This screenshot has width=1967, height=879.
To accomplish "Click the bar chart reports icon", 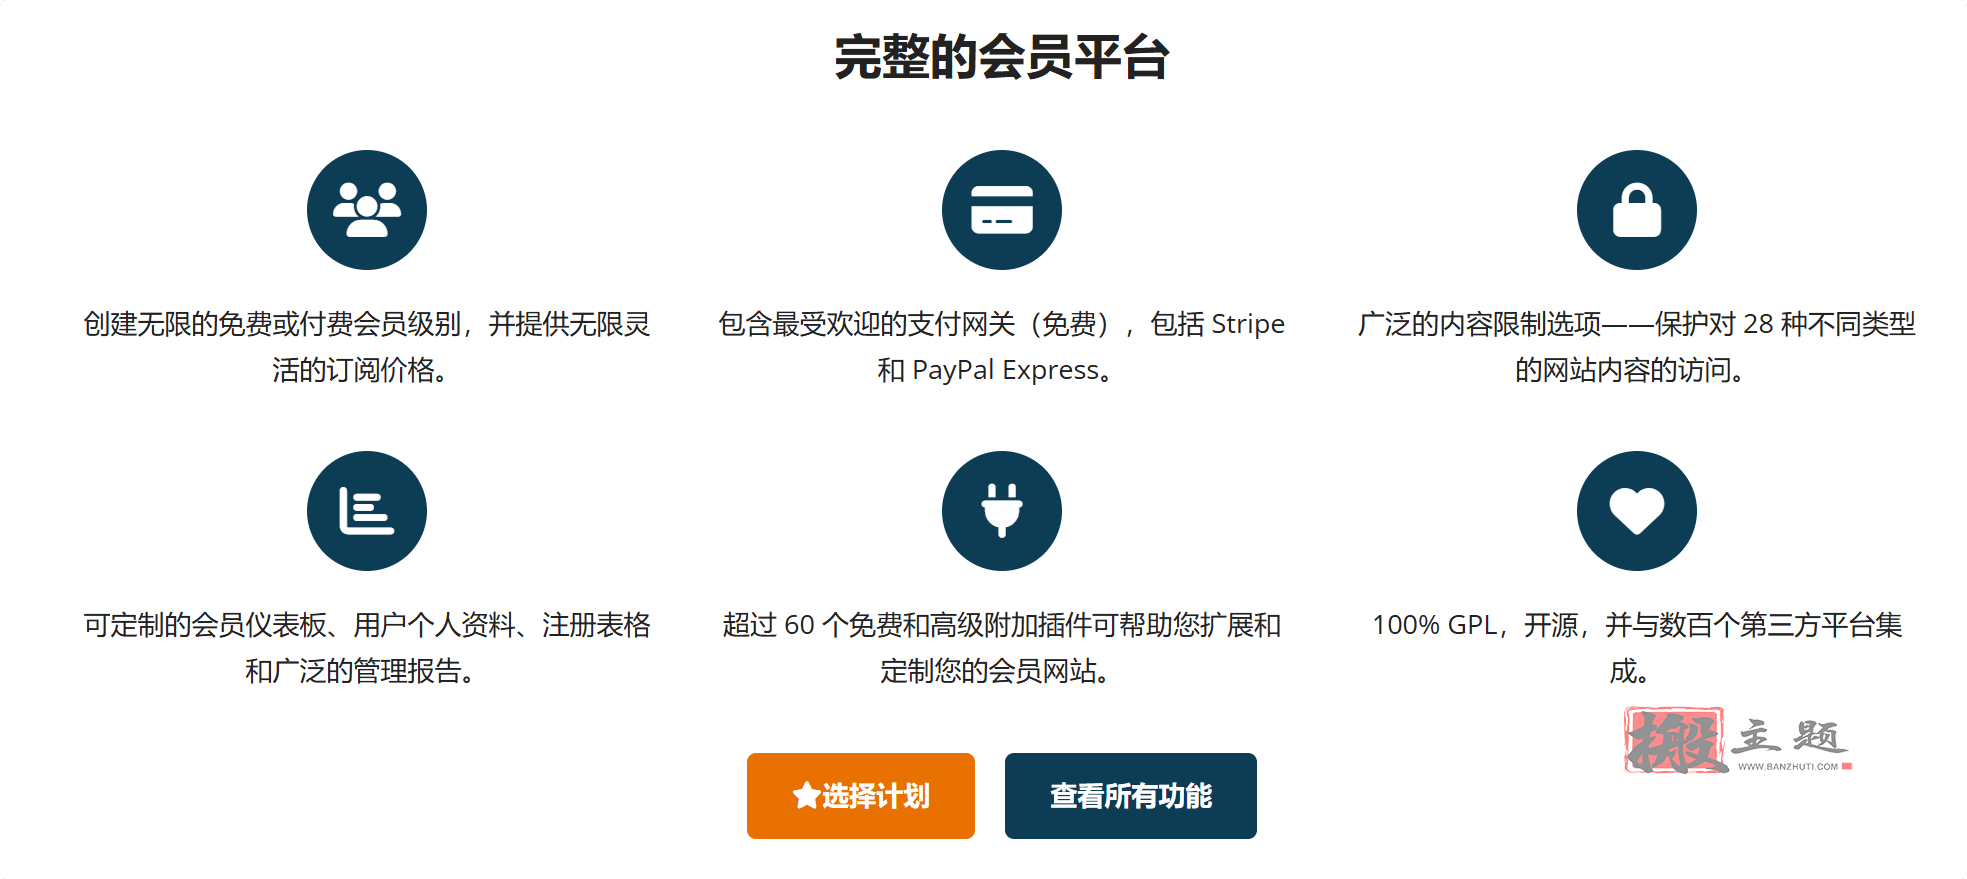I will 367,511.
